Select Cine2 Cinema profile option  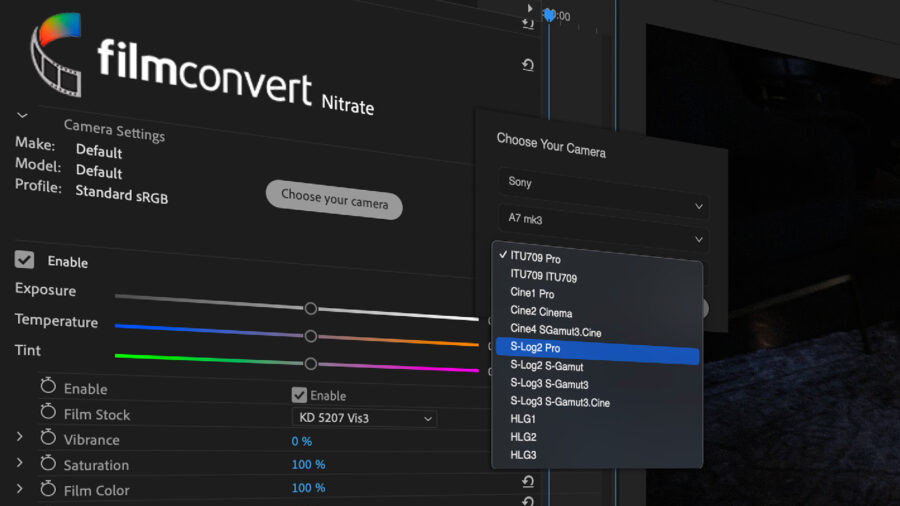pos(541,312)
